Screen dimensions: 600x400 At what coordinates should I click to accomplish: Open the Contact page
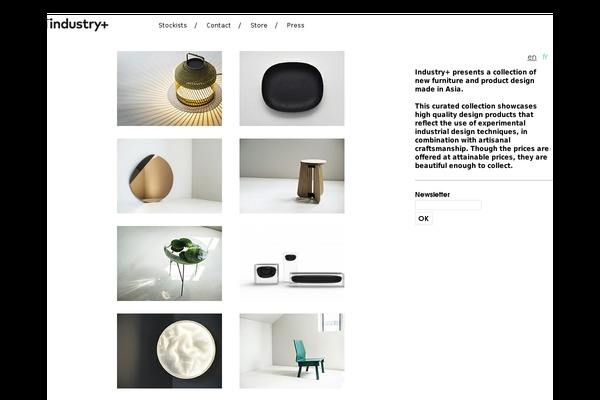tap(218, 25)
